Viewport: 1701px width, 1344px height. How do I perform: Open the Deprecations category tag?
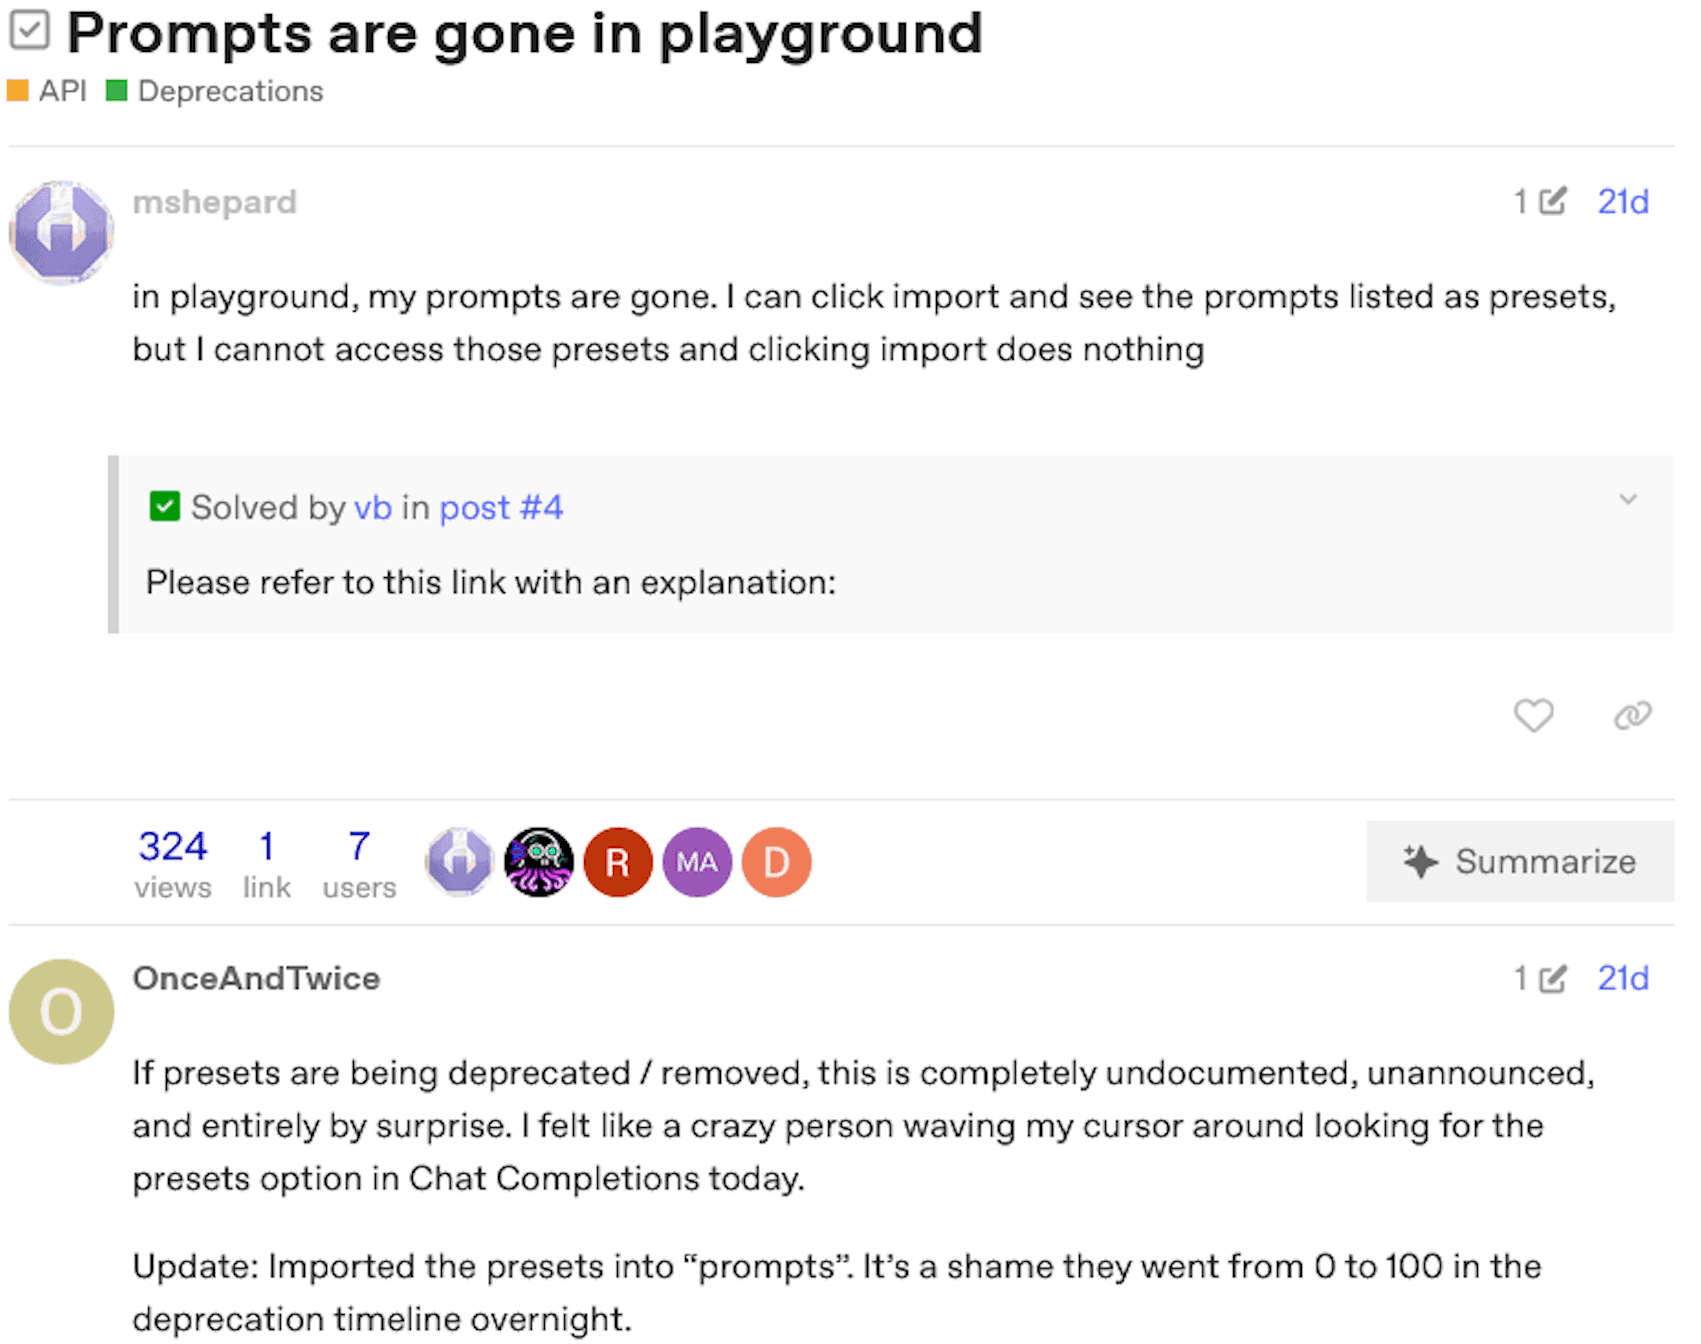[215, 91]
